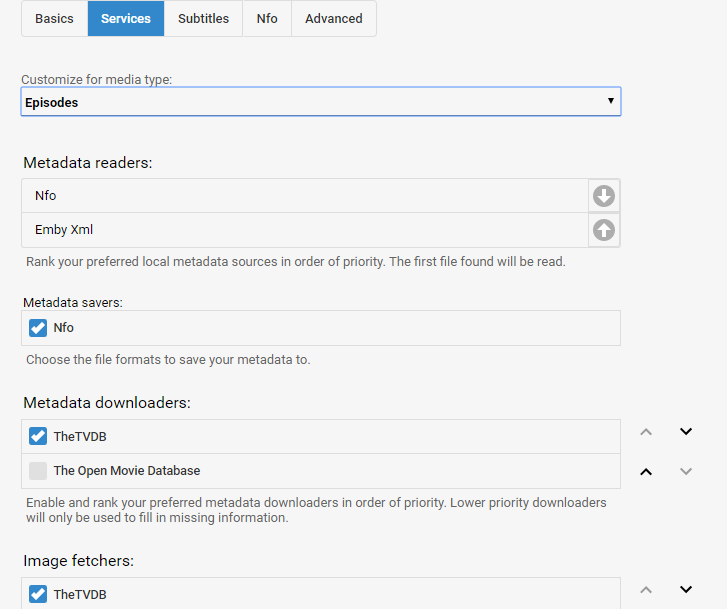Move TheTVDB metadata downloader up in priority
Image resolution: width=727 pixels, height=609 pixels.
646,432
